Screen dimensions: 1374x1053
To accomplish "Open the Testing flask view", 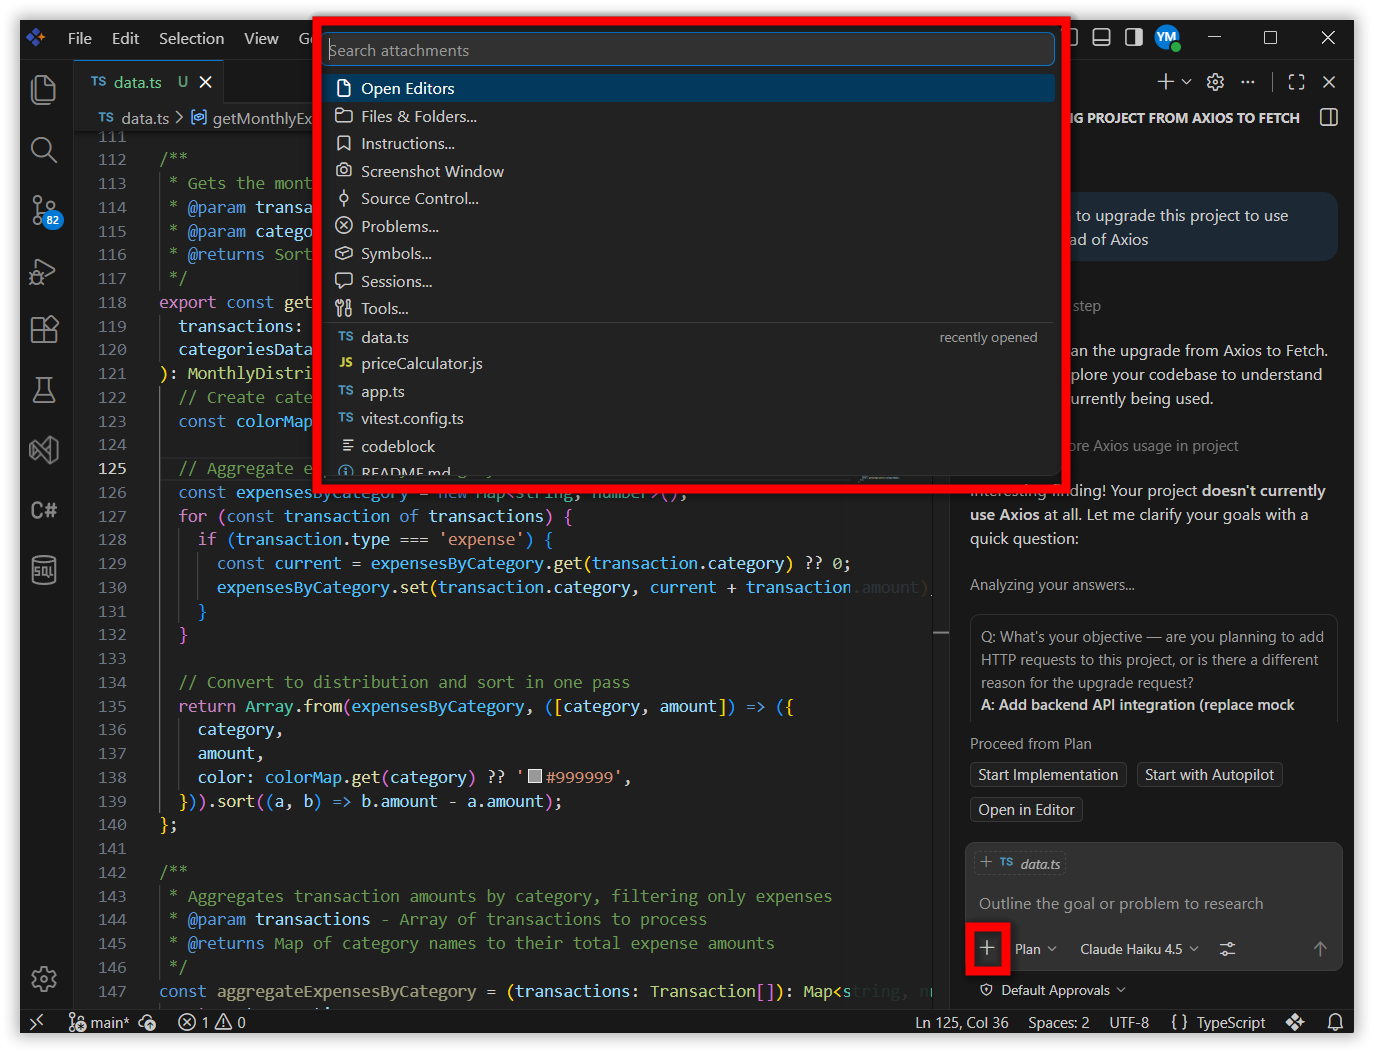I will click(44, 390).
